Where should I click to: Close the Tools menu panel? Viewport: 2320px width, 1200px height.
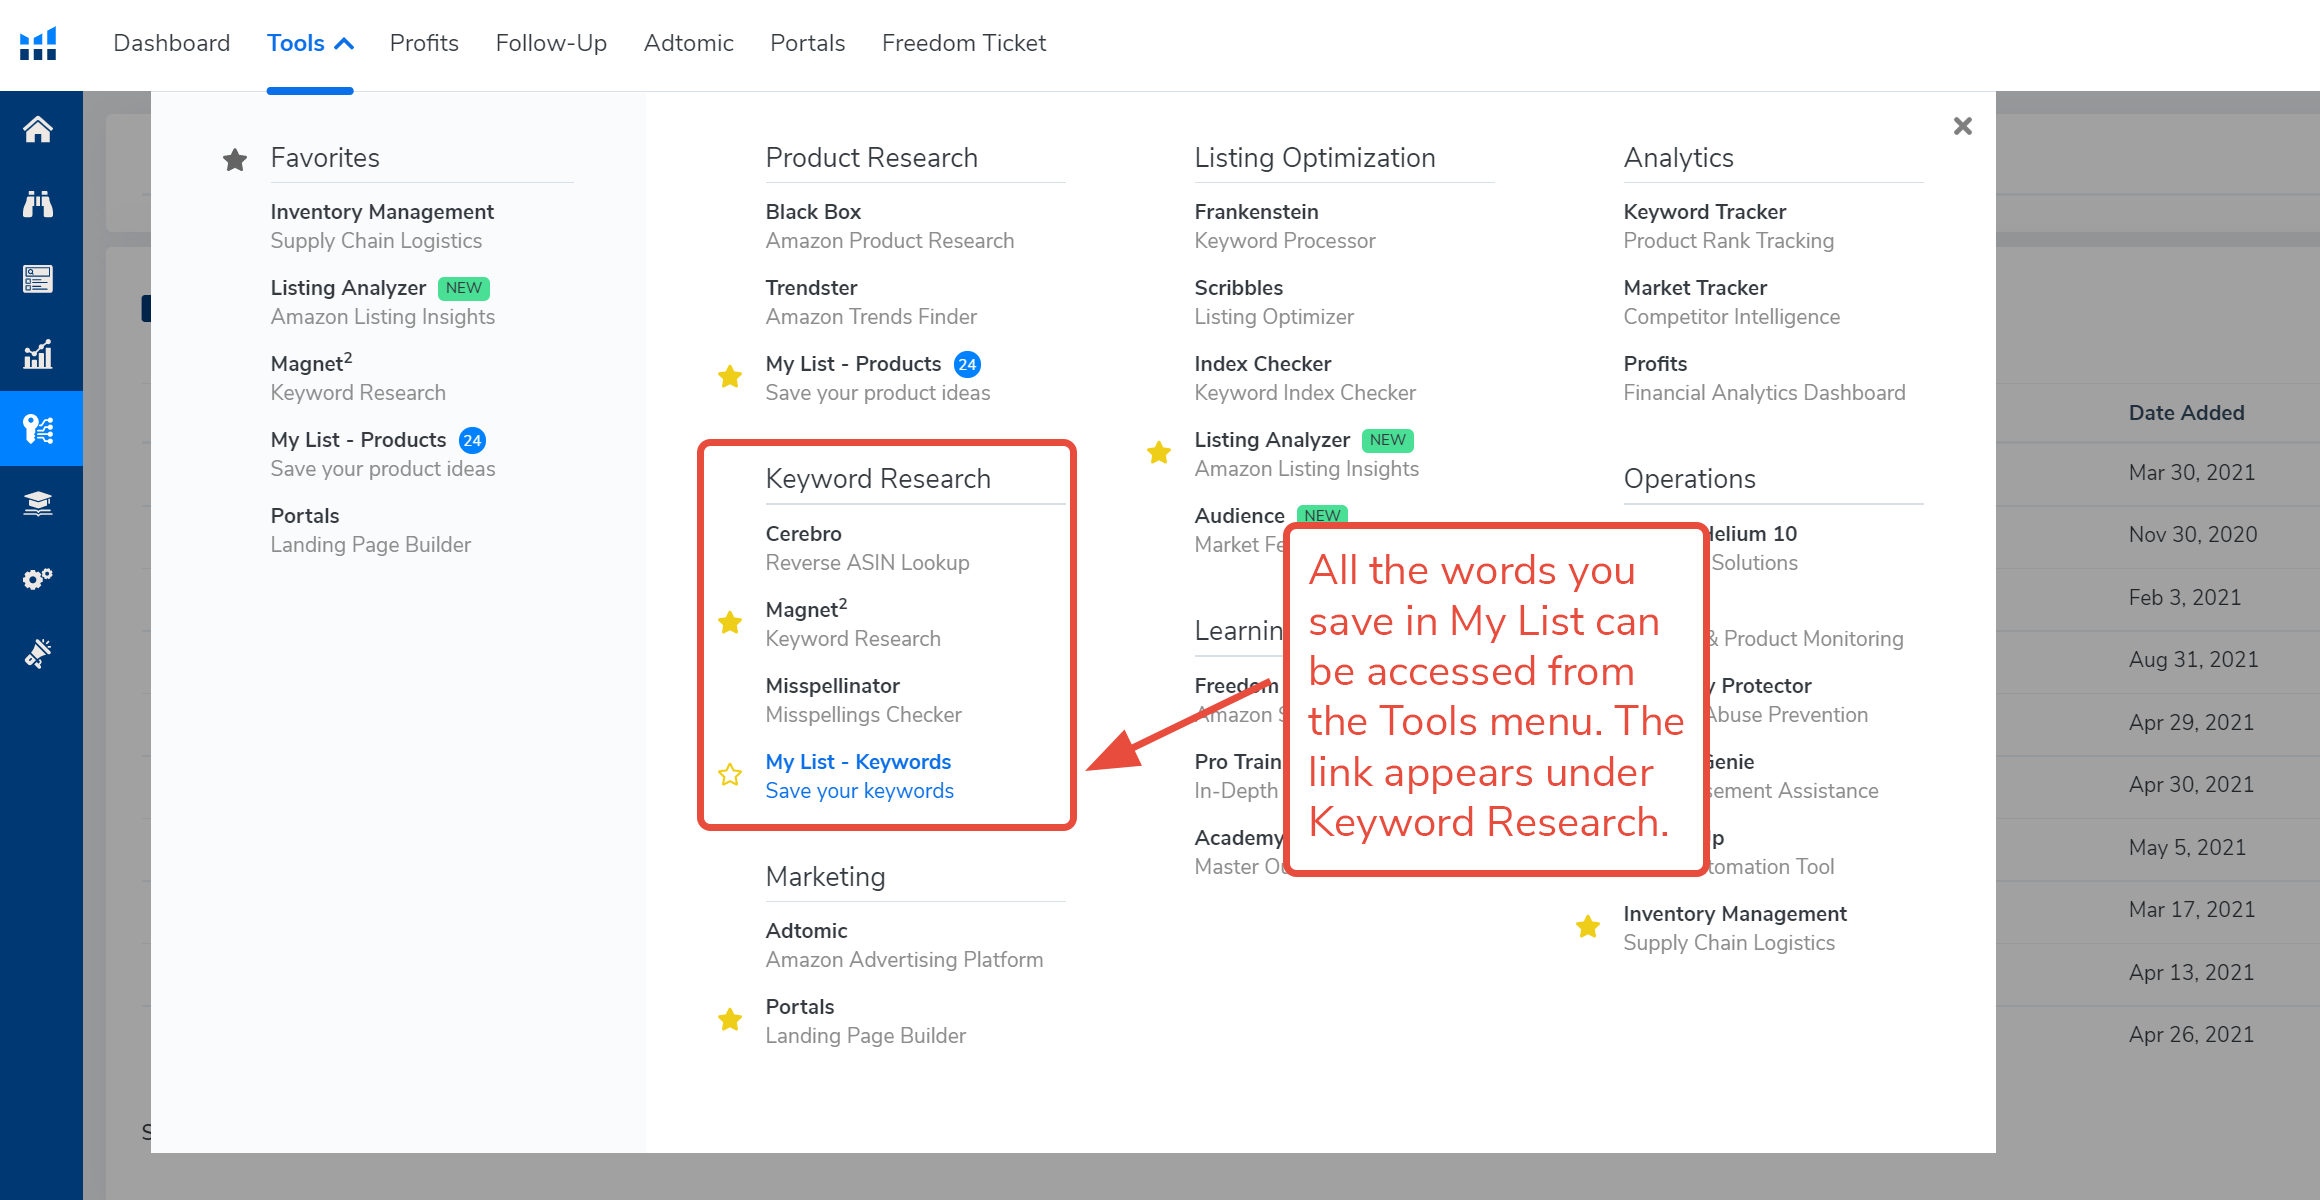[1962, 126]
